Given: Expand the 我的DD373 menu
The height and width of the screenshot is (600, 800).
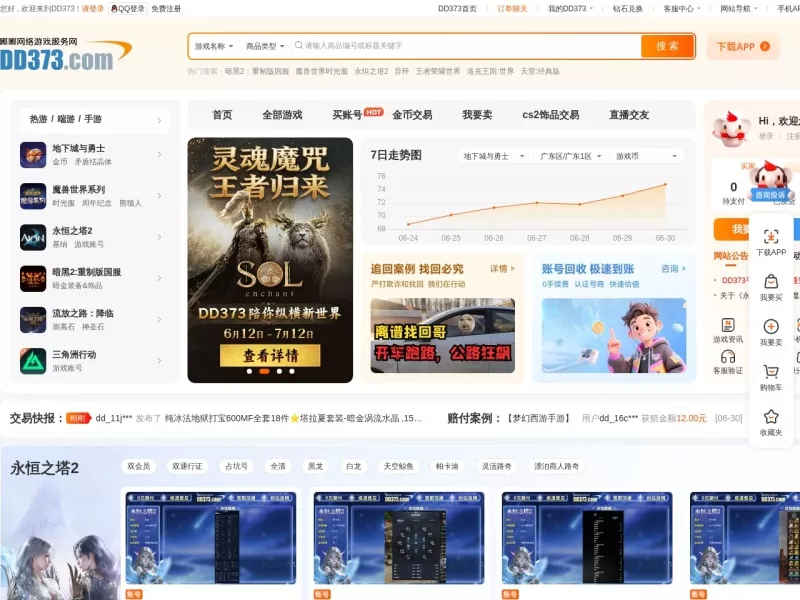Looking at the screenshot, I should 570,9.
